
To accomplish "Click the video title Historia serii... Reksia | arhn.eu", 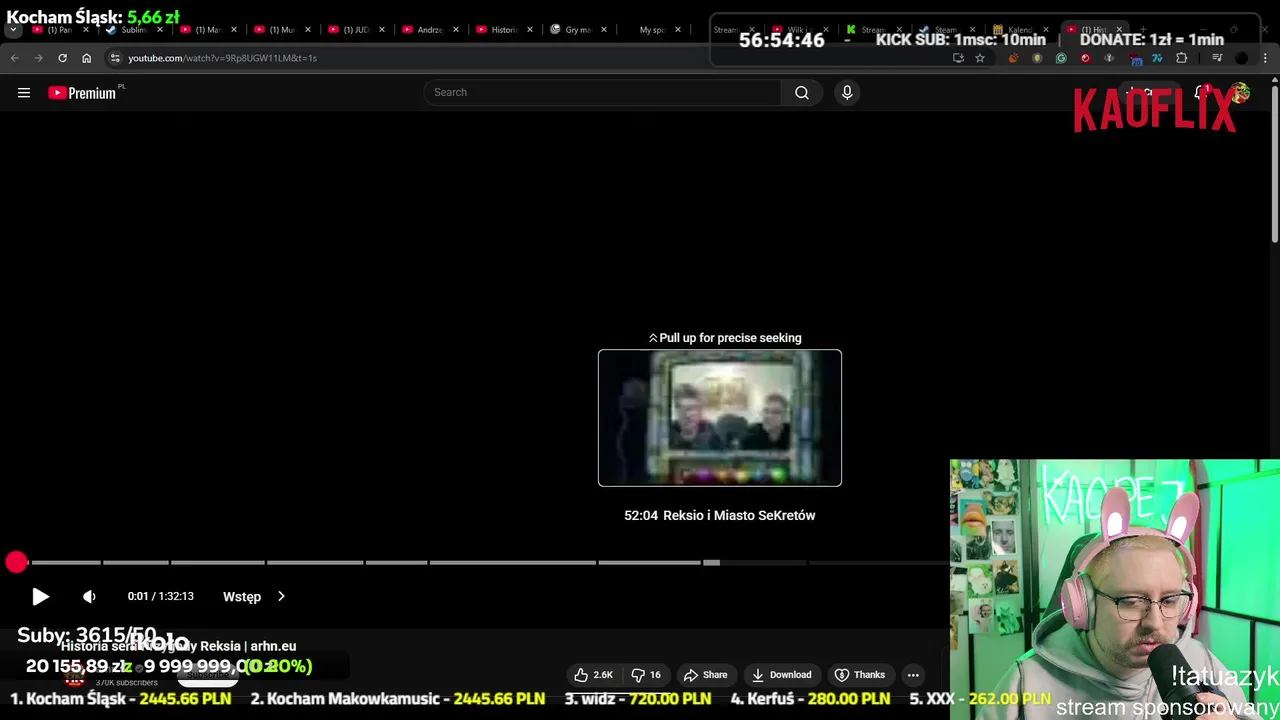I will 178,646.
